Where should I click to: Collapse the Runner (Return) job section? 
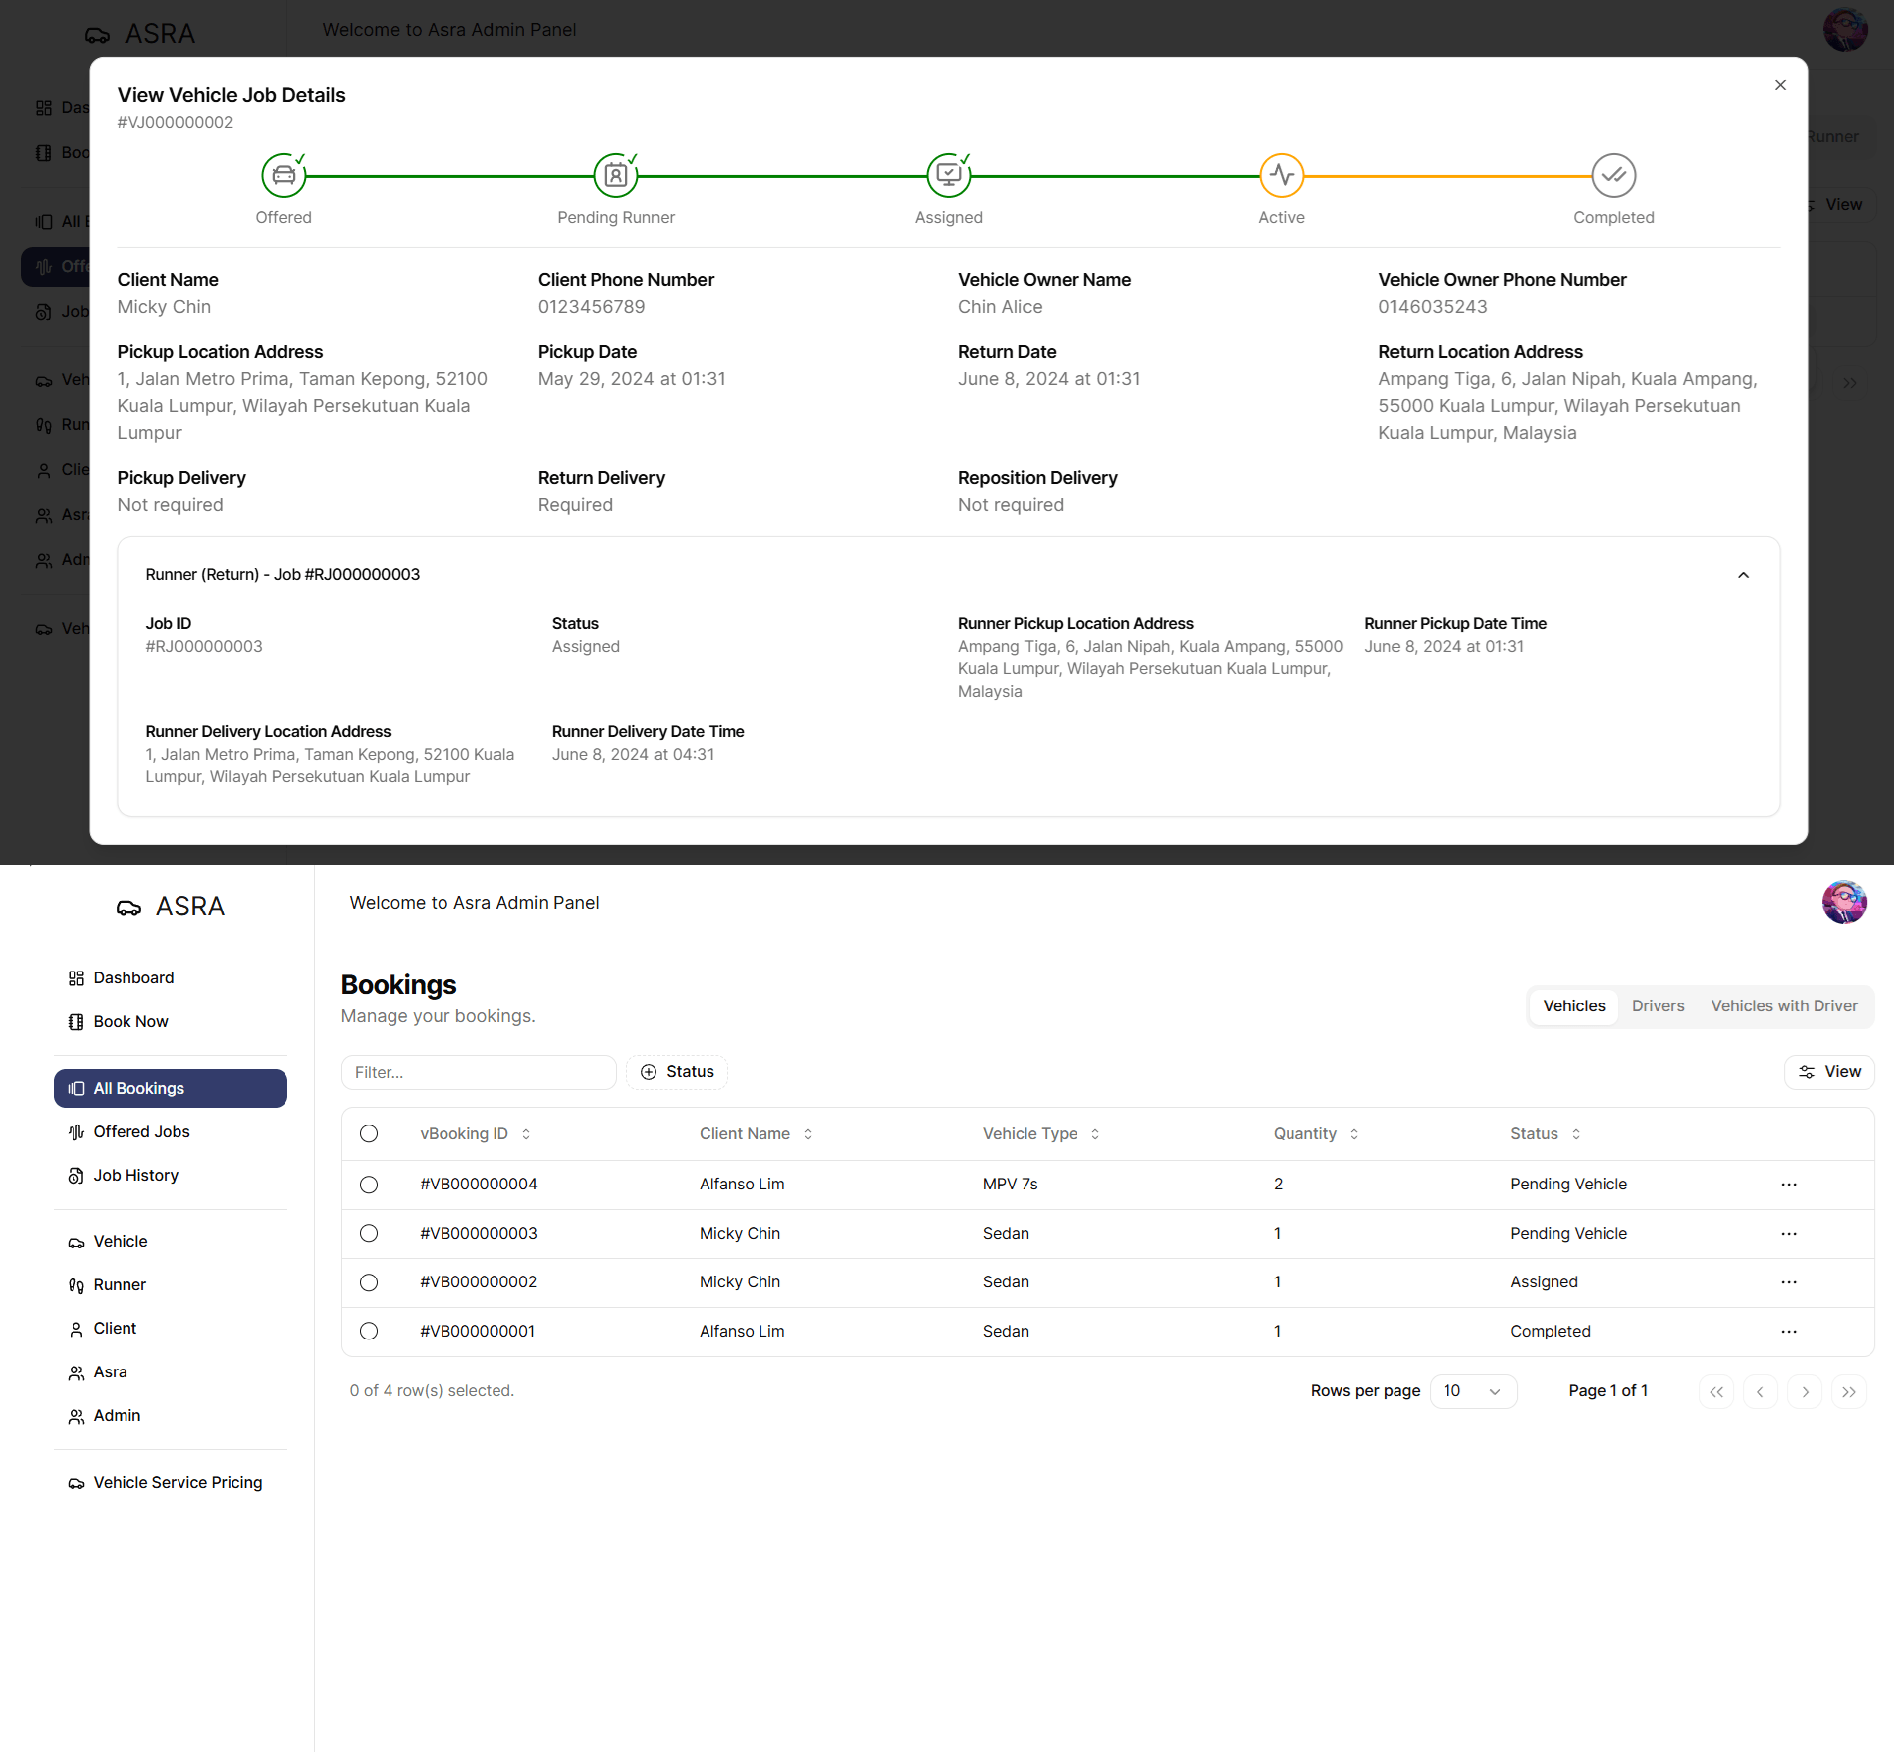click(1743, 575)
